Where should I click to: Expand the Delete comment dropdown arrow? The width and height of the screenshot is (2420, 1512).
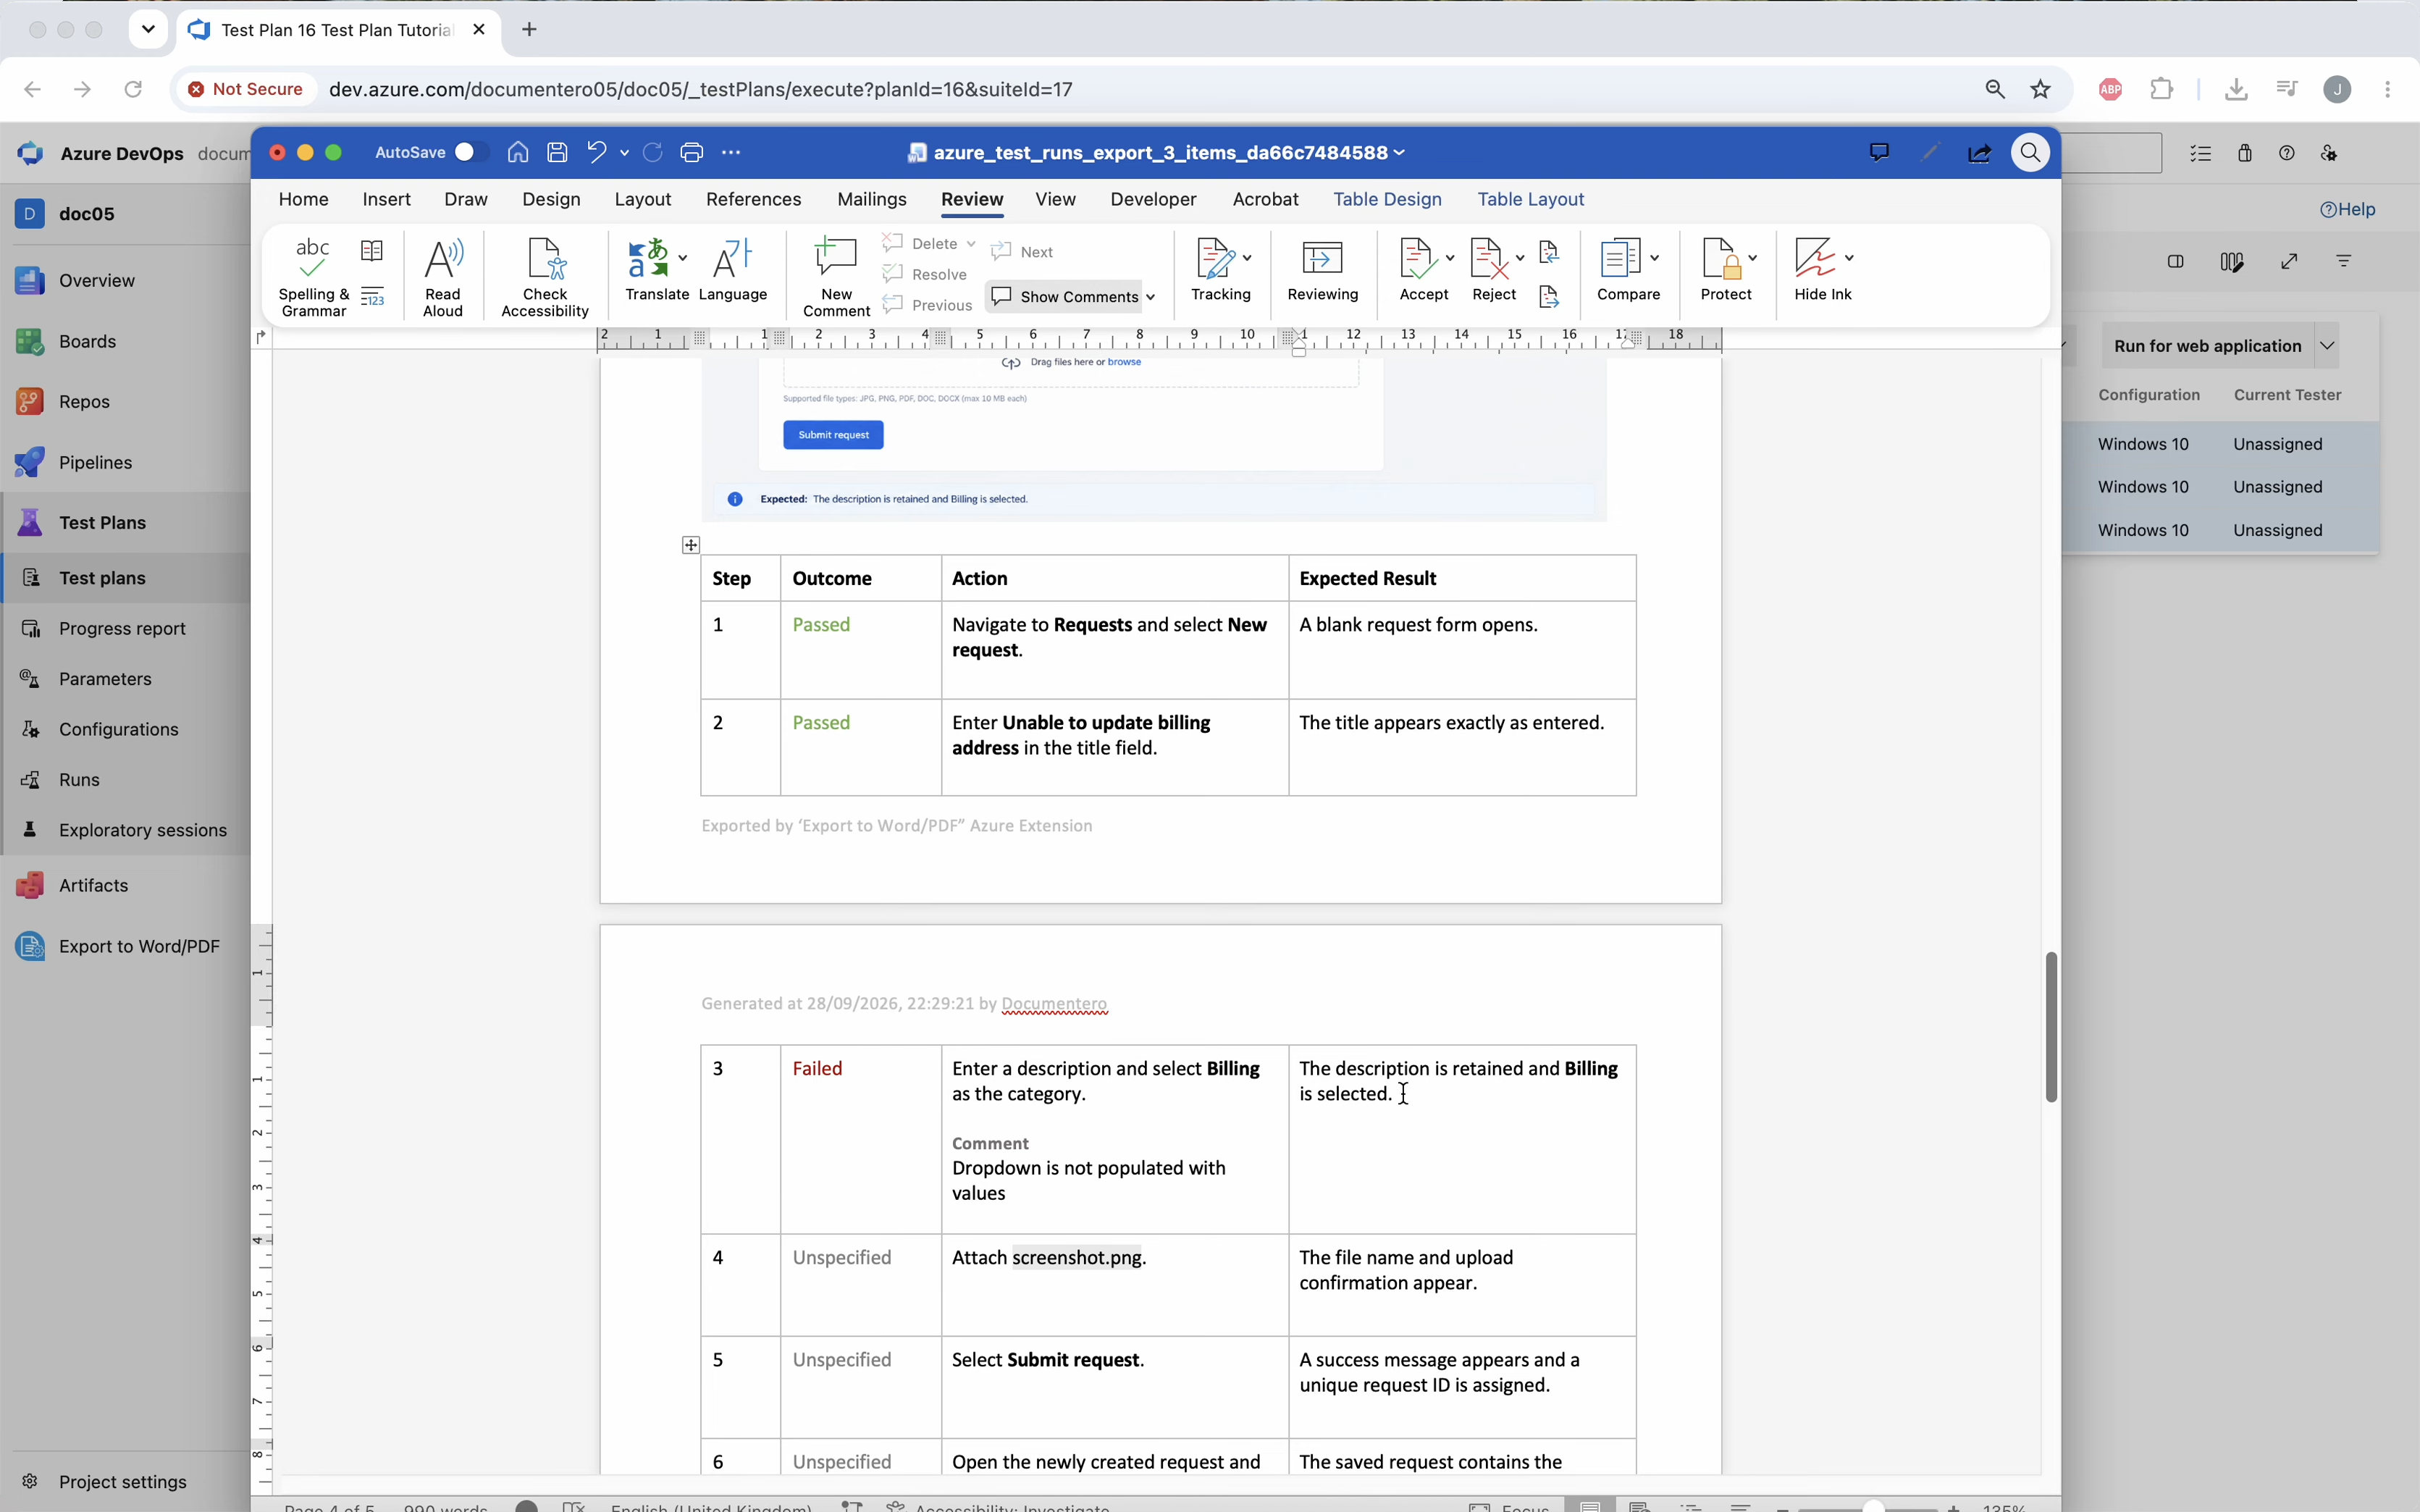pos(971,244)
